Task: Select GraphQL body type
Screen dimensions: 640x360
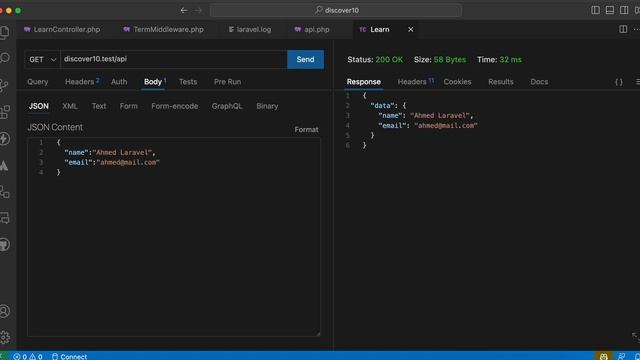Action: [x=227, y=106]
